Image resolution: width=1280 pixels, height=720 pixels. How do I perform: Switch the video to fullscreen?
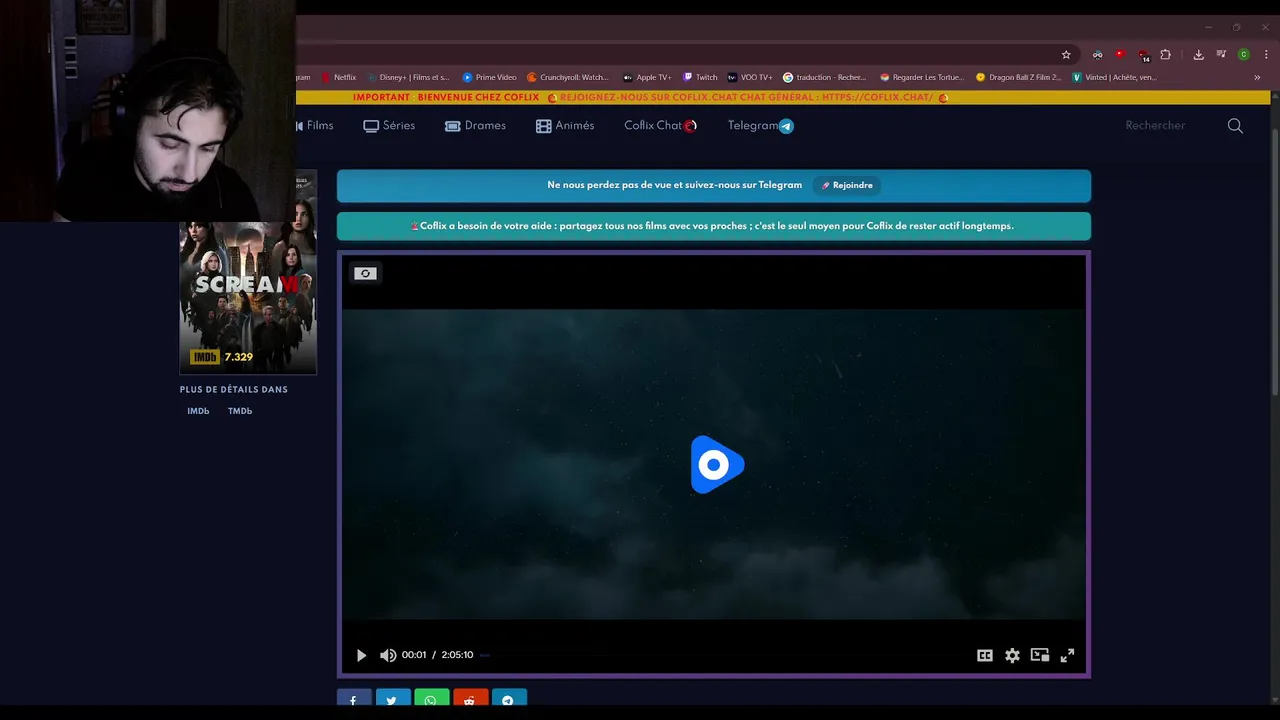coord(1067,655)
